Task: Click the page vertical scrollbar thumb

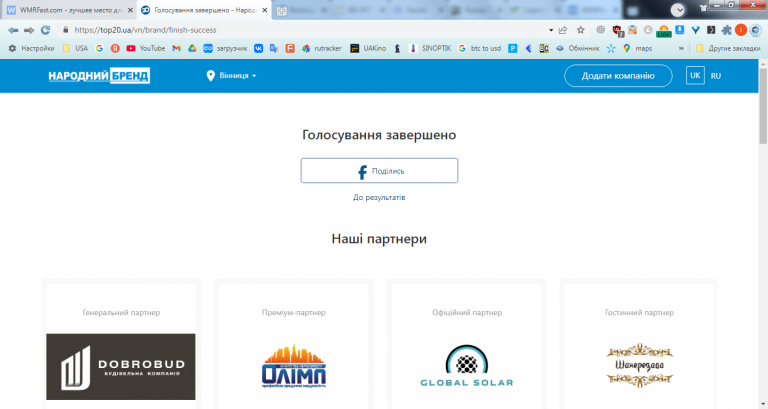Action: (x=763, y=105)
